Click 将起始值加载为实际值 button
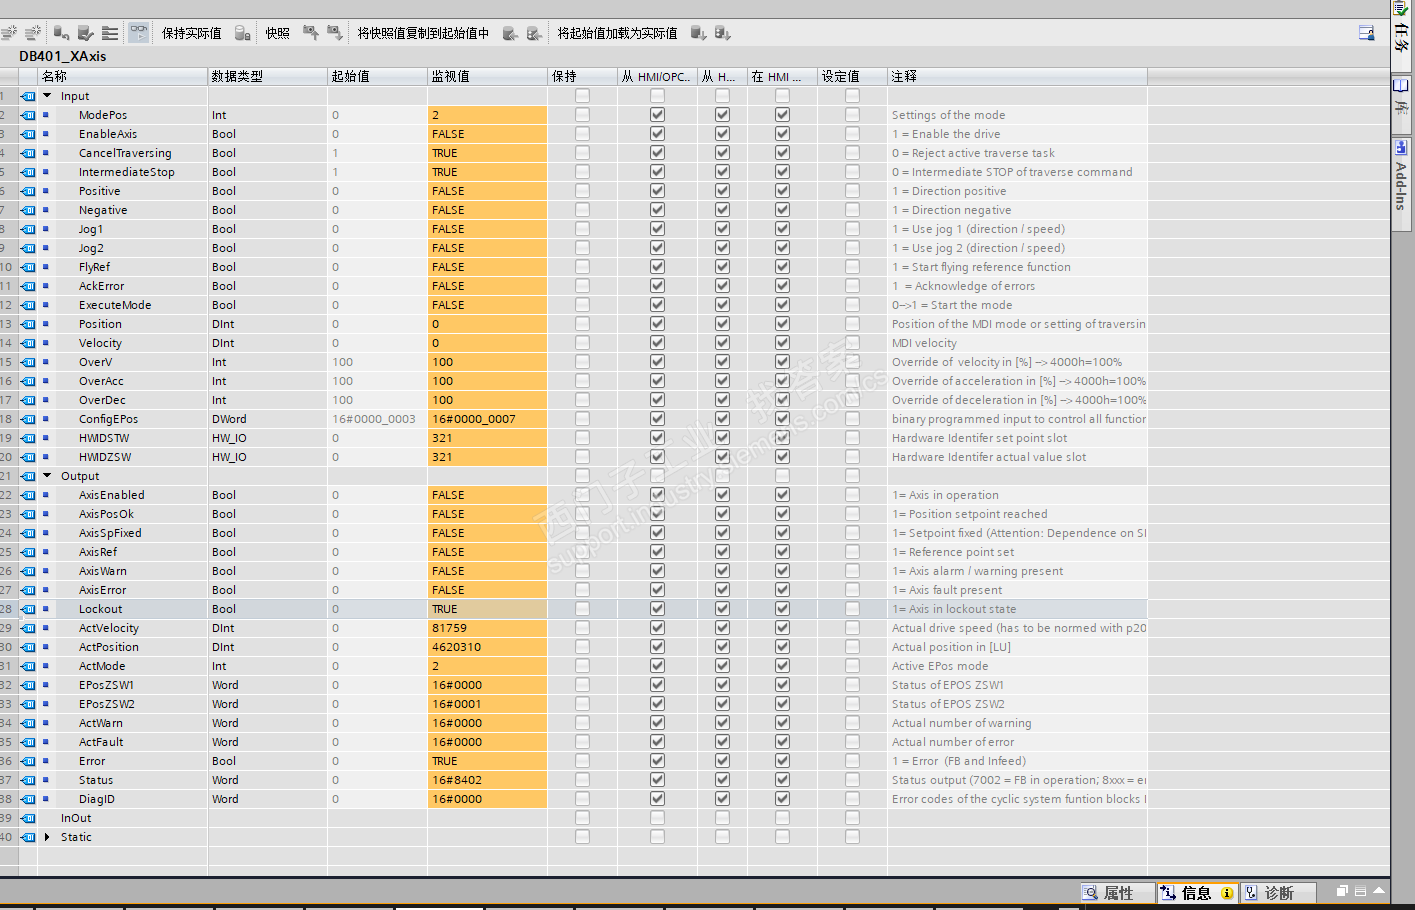Image resolution: width=1415 pixels, height=910 pixels. [617, 33]
